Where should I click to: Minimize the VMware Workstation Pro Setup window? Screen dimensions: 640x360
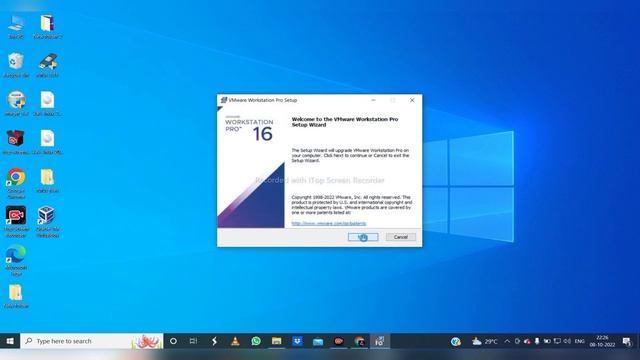(x=373, y=100)
